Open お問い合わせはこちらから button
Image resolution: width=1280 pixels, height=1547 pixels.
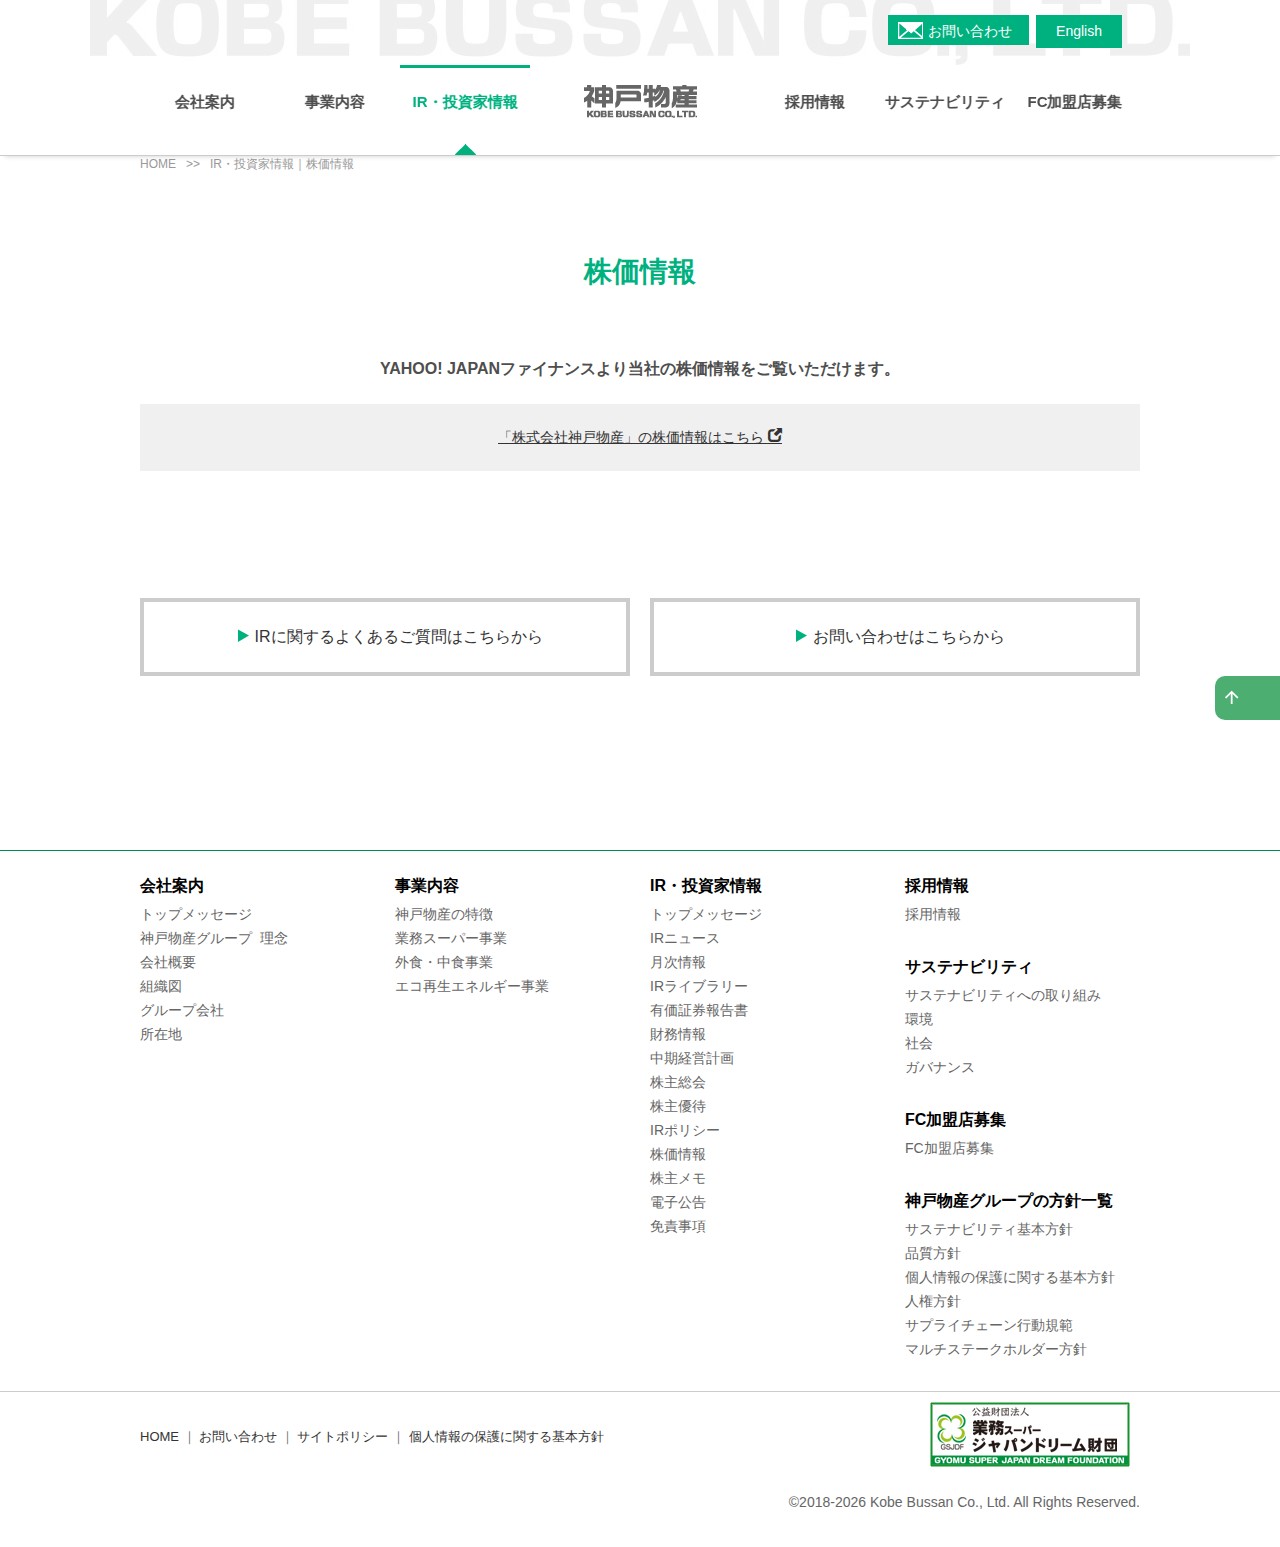point(895,637)
